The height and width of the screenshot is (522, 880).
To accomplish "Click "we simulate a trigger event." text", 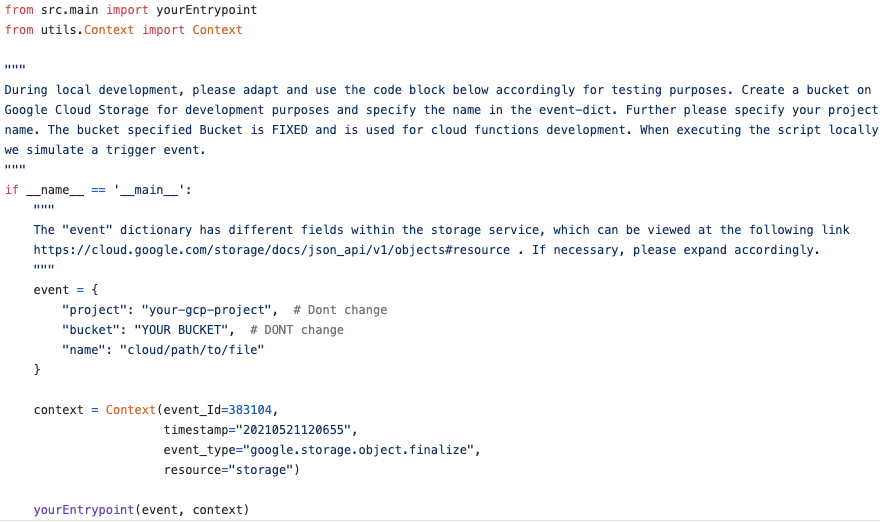I will (105, 150).
